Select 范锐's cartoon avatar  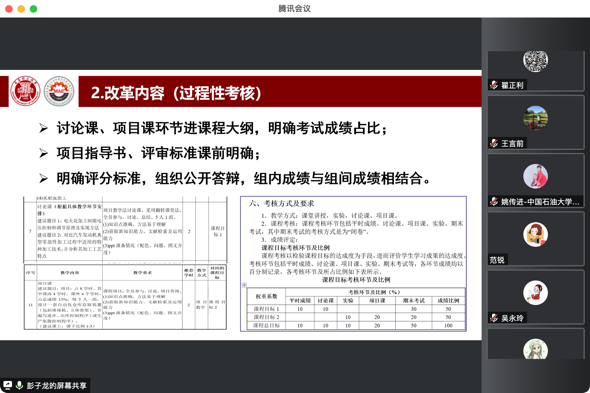[535, 235]
